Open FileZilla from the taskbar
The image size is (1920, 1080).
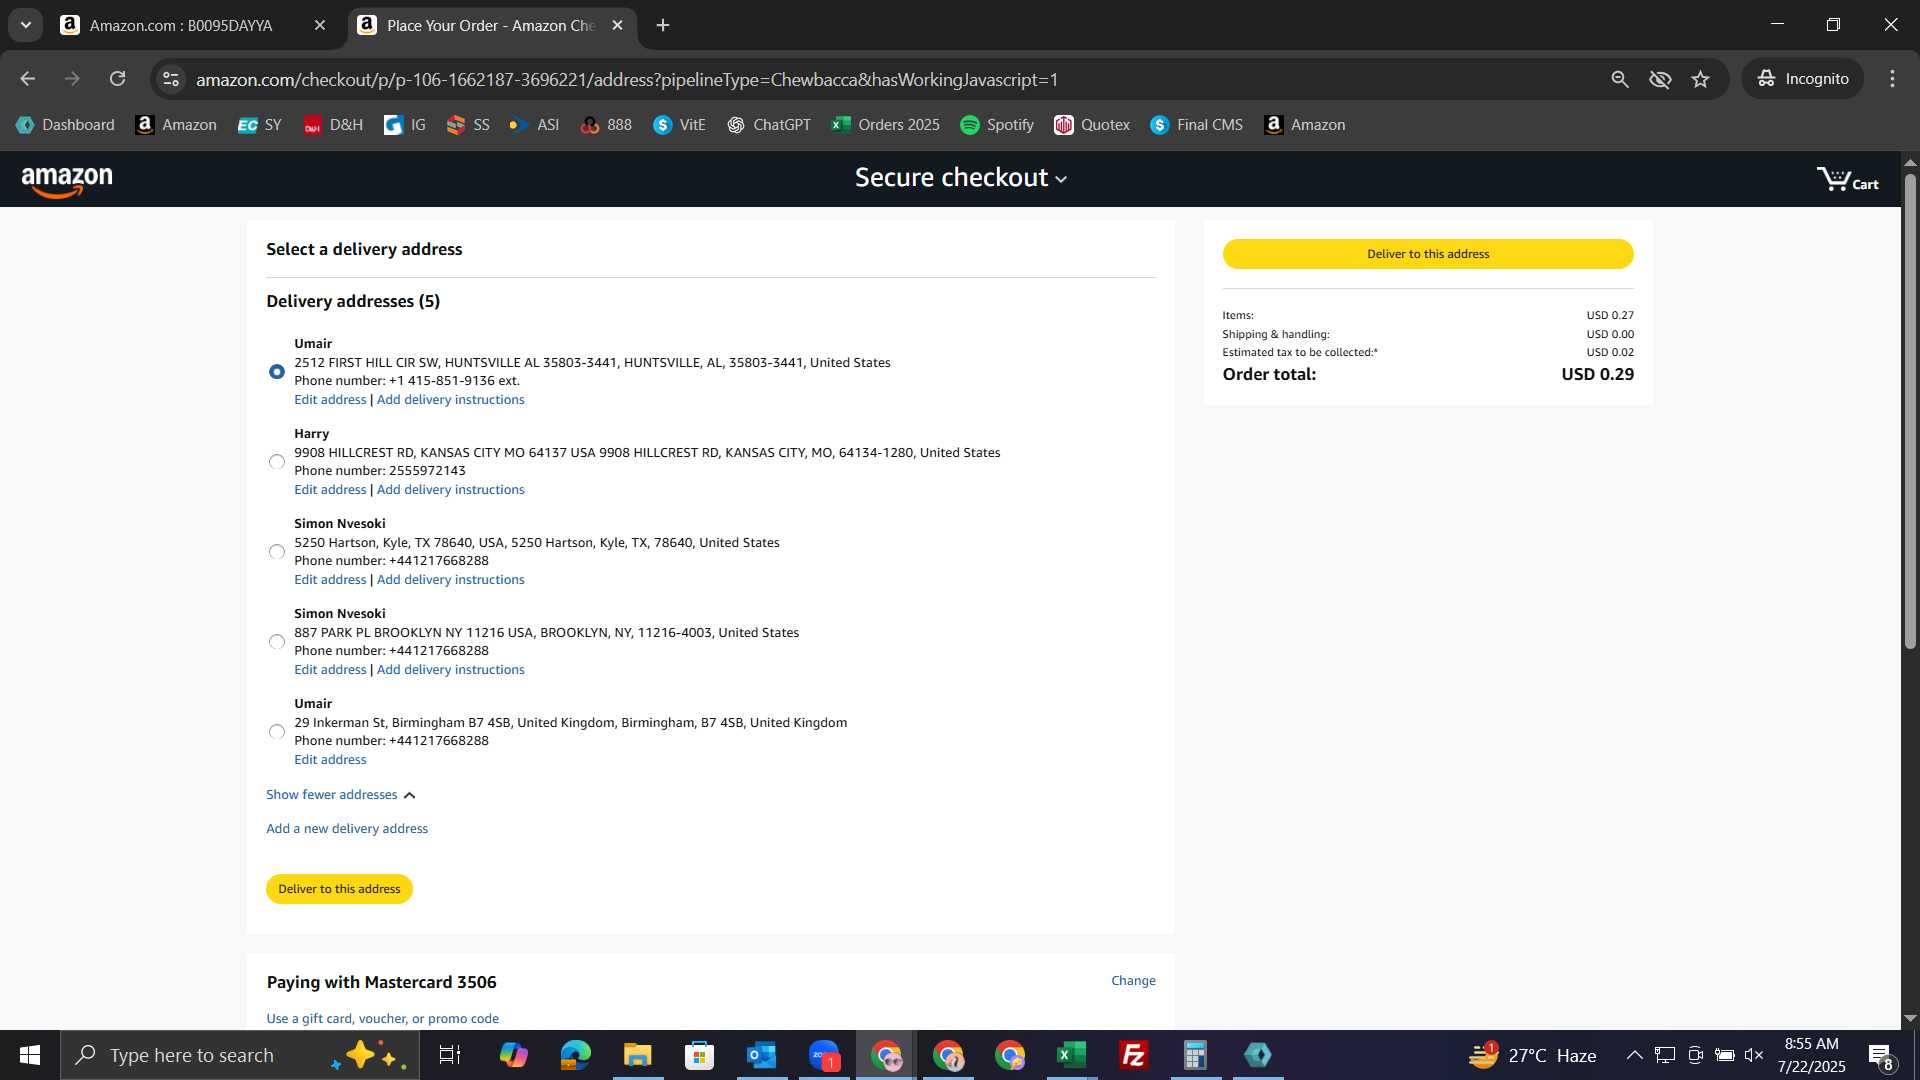pos(1133,1055)
